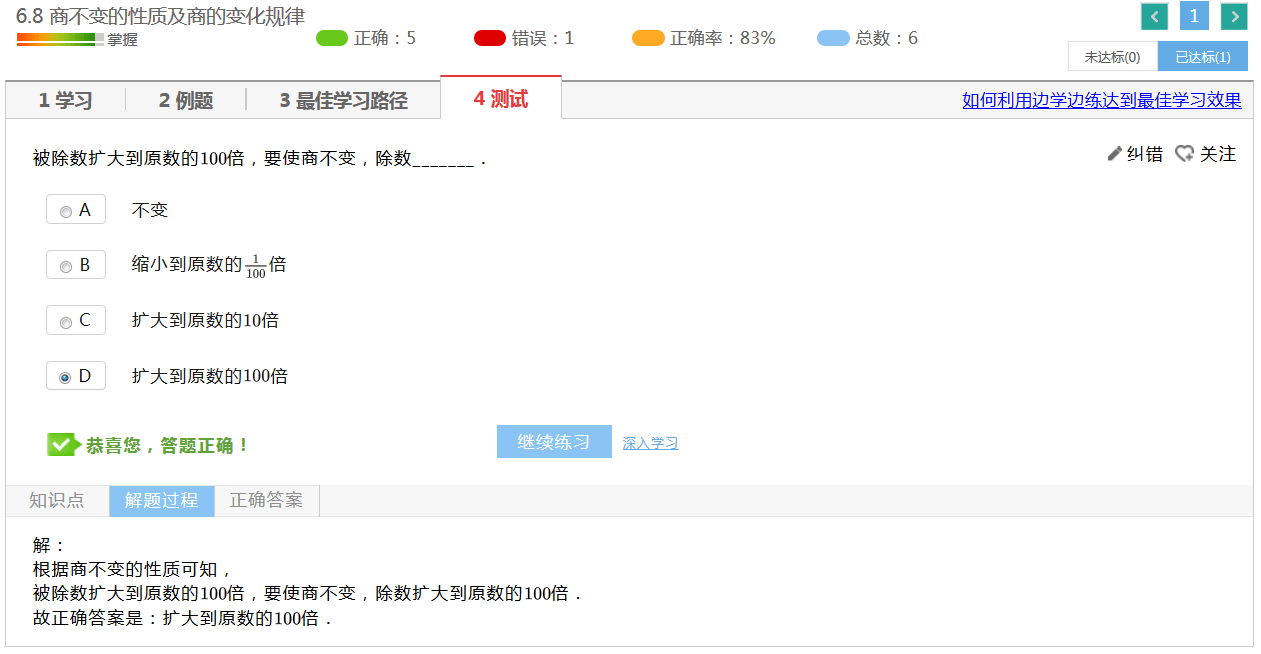Click the next question arrow icon
This screenshot has width=1261, height=654.
point(1234,17)
